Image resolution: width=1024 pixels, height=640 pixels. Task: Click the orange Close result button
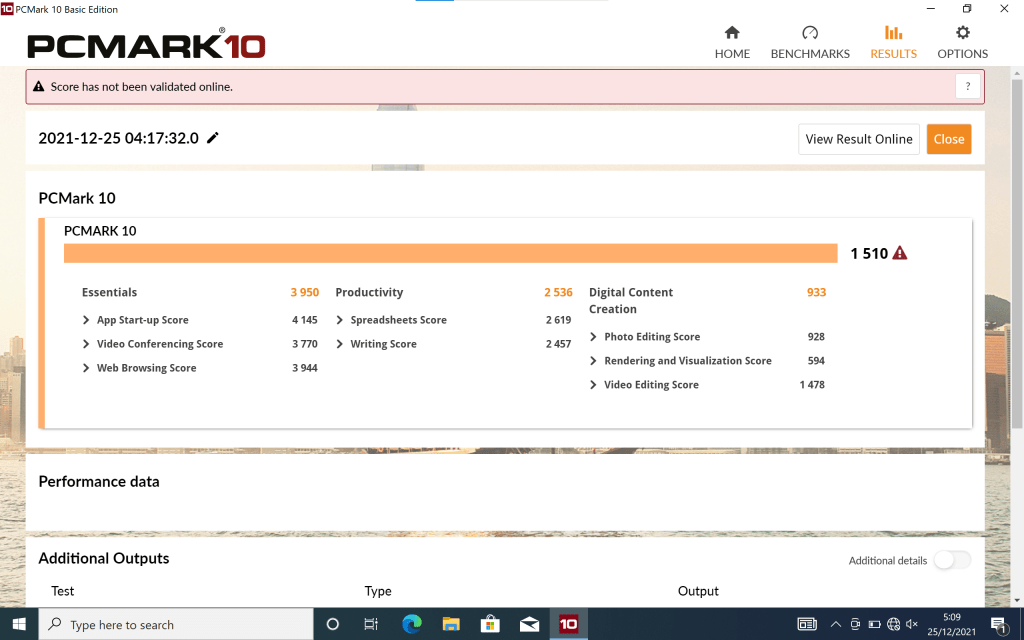pos(949,139)
